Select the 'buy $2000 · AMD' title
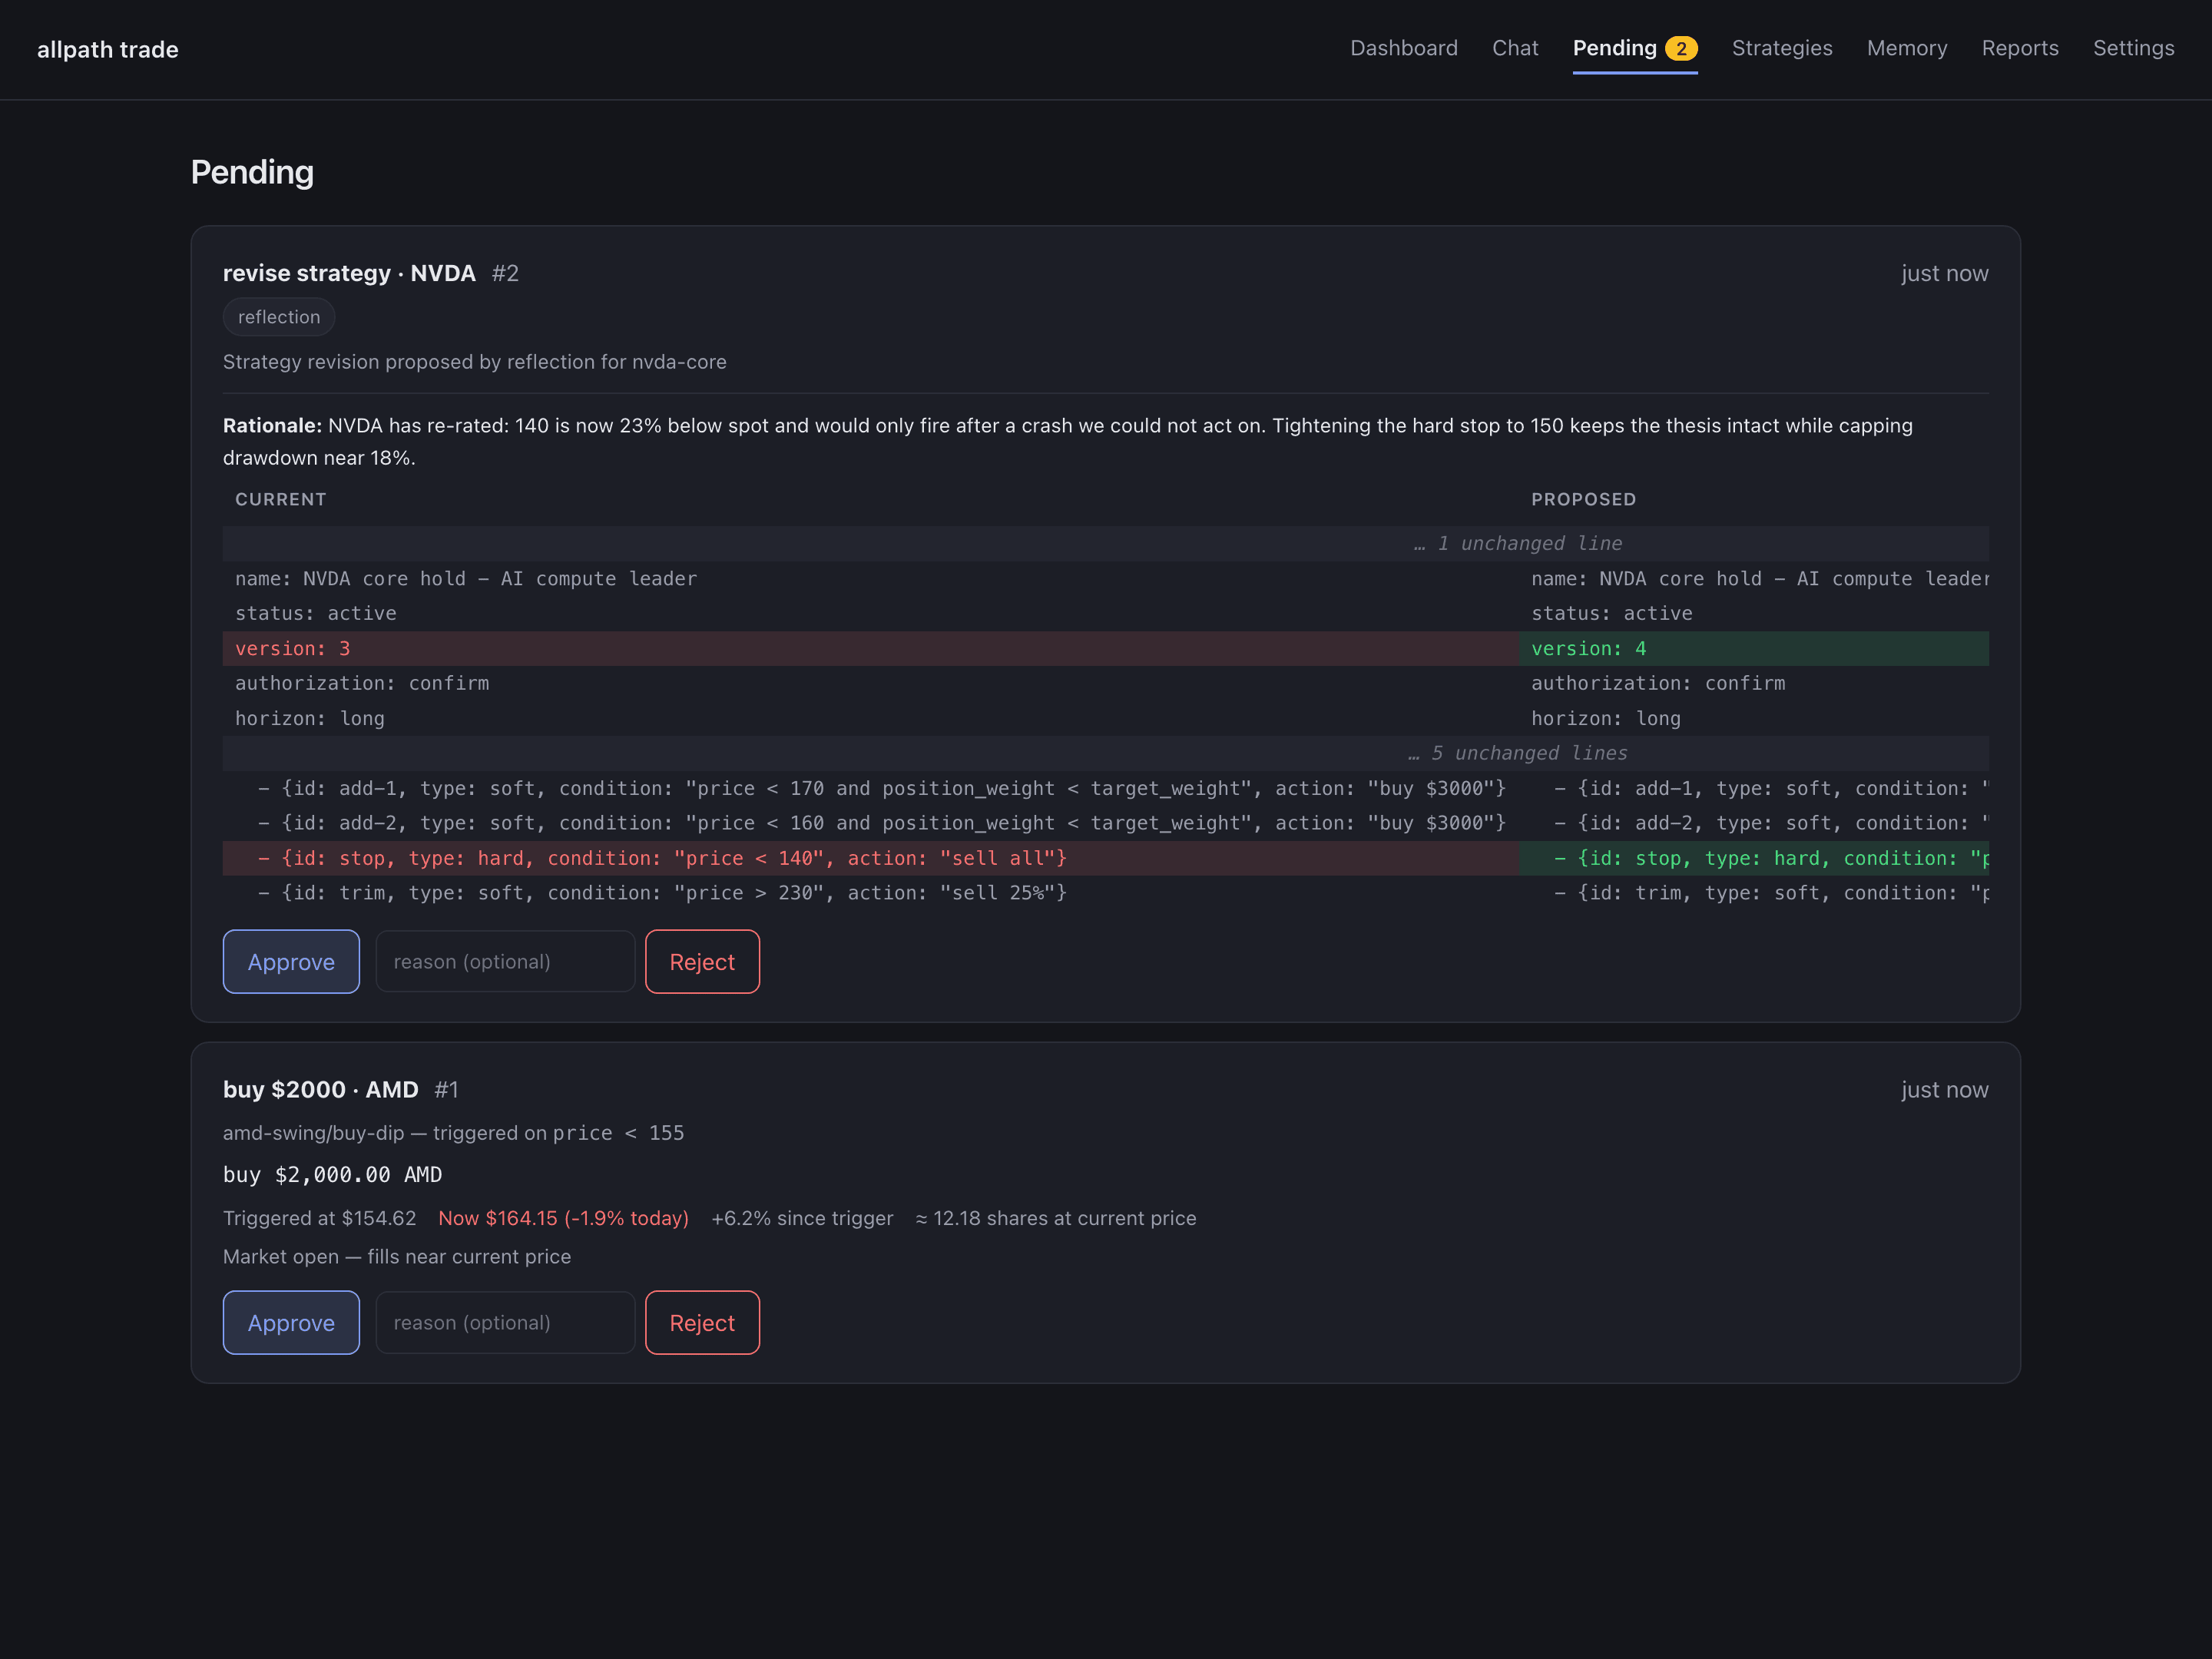This screenshot has height=1659, width=2212. coord(320,1089)
